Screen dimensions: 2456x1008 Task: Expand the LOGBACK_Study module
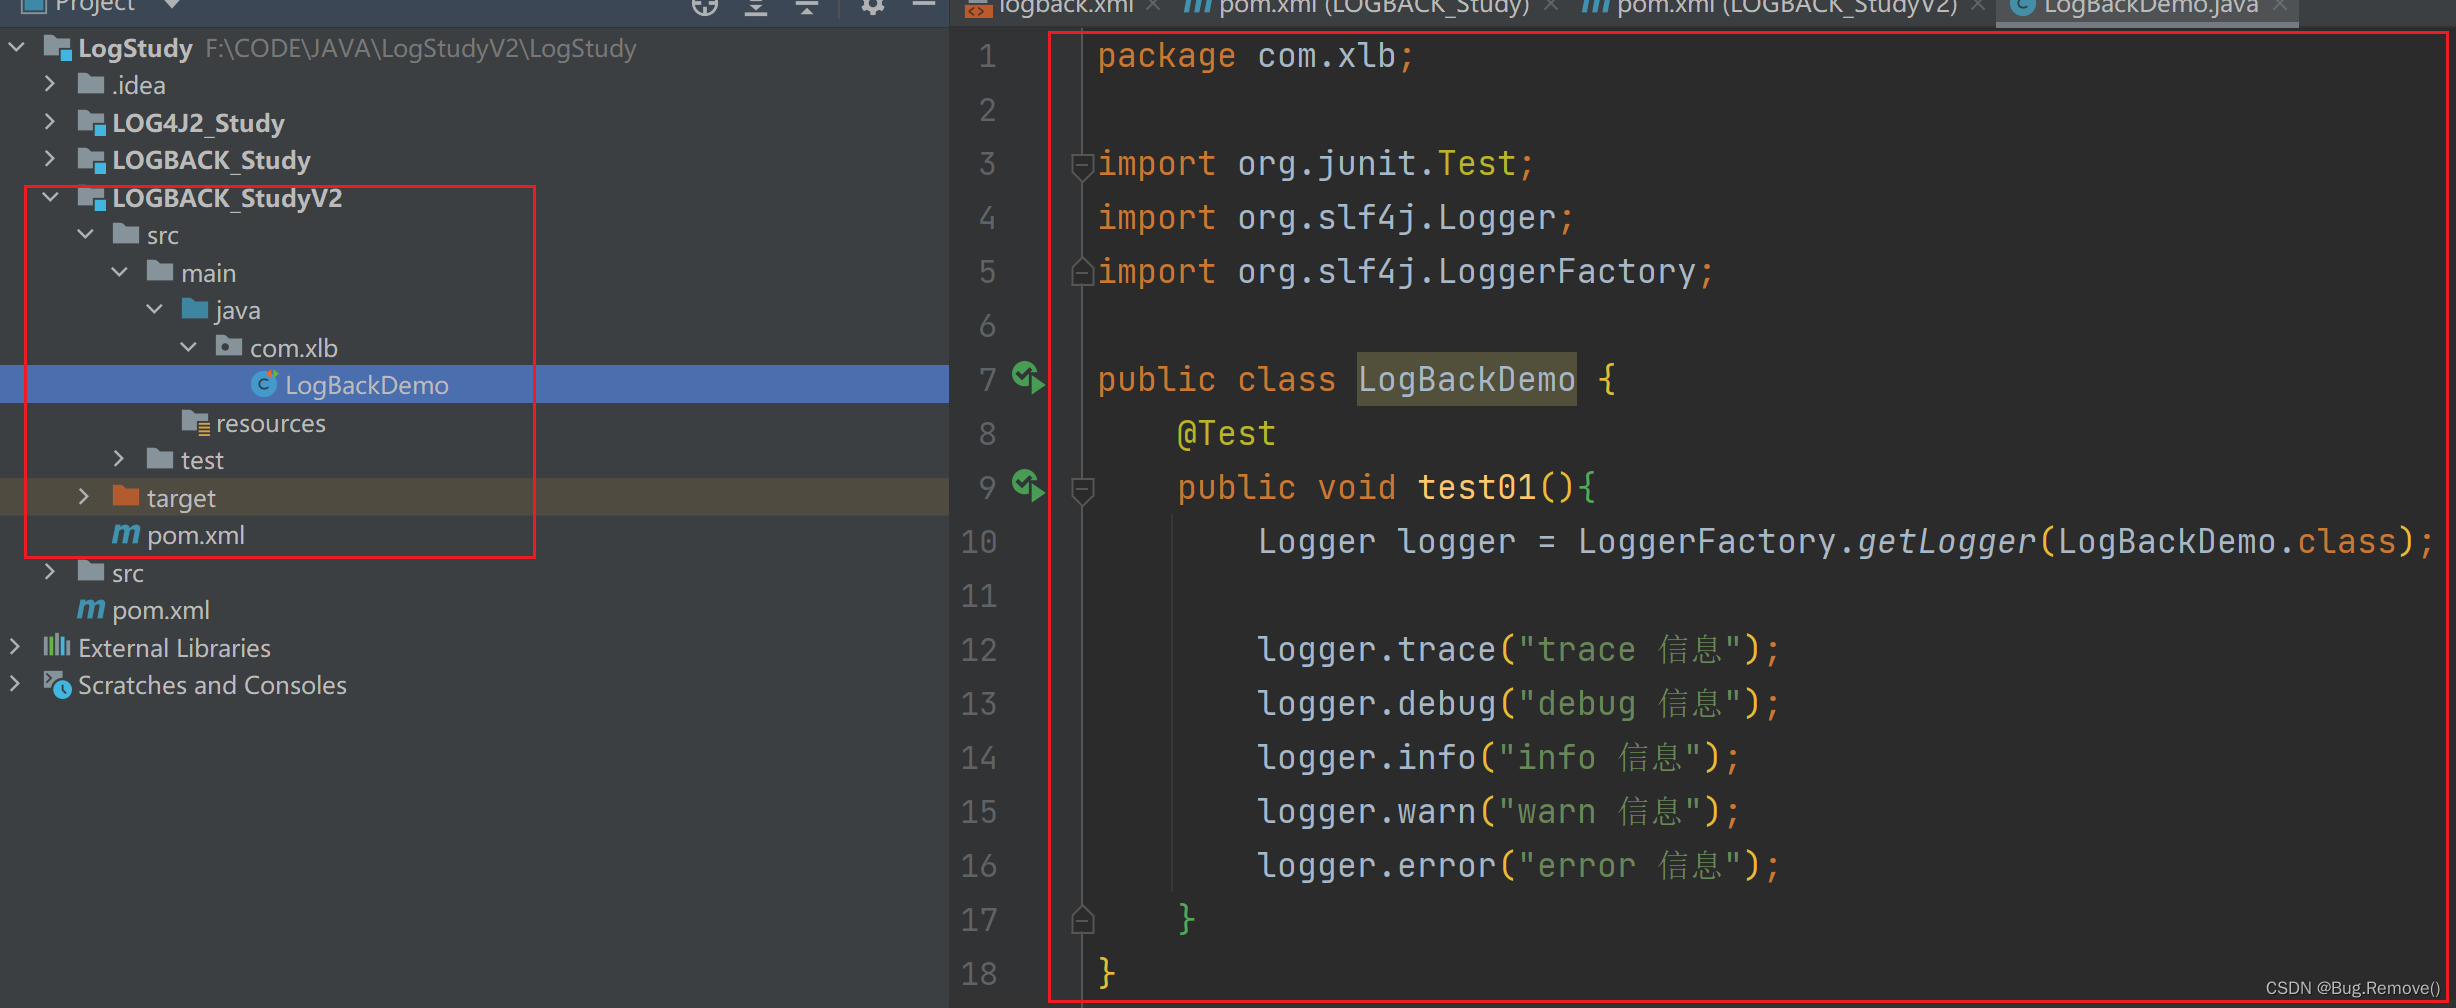point(51,159)
